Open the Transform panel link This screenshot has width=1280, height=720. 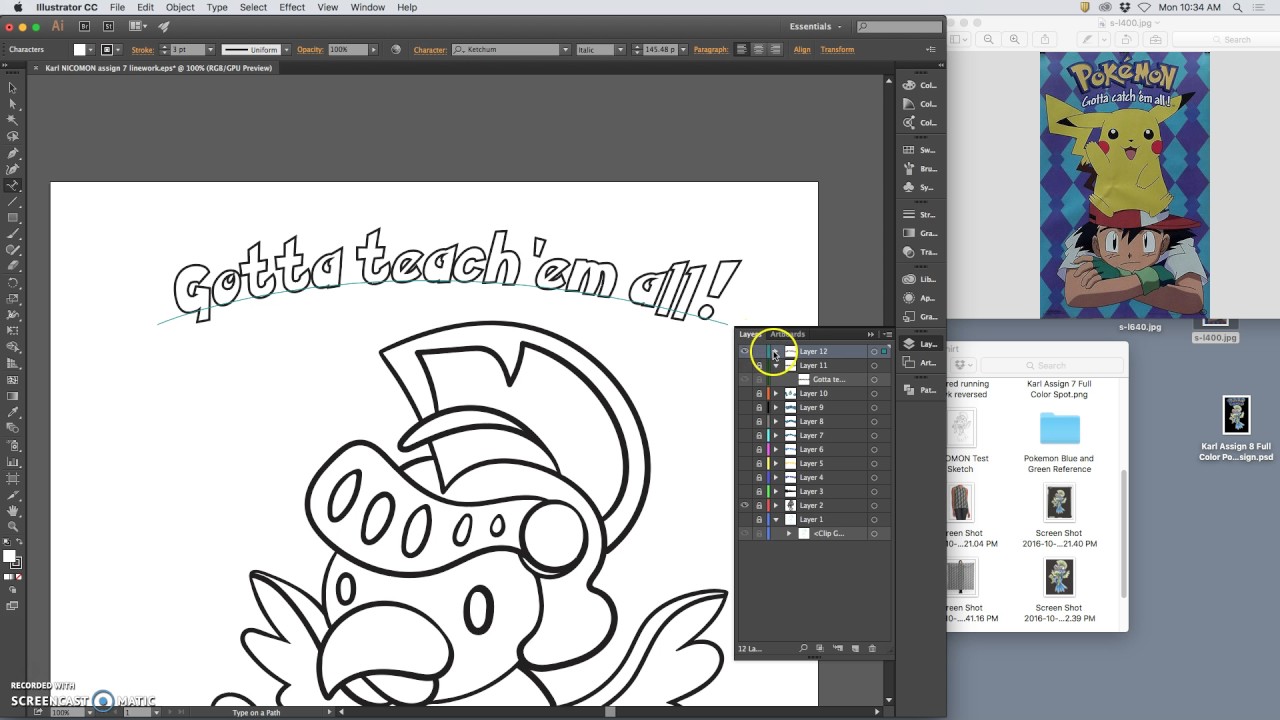pos(837,50)
